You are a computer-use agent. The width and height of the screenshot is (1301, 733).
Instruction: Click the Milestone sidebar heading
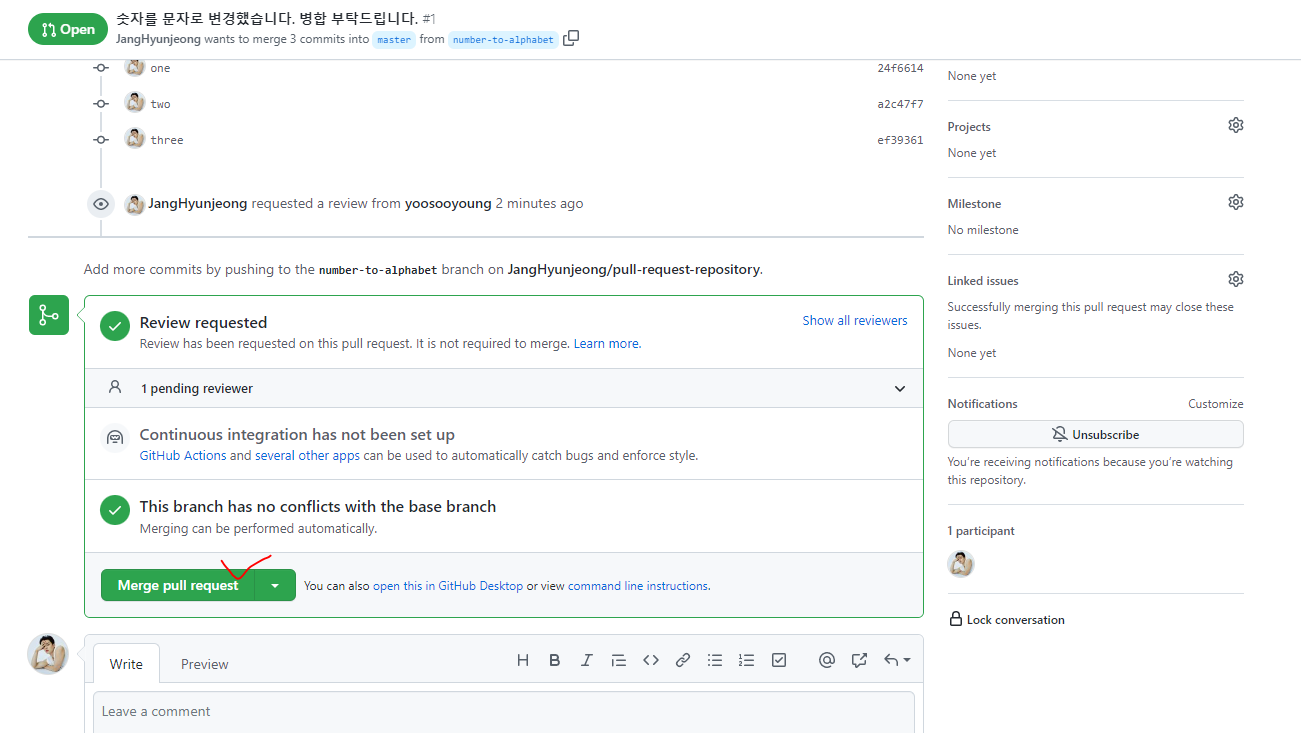tap(974, 203)
